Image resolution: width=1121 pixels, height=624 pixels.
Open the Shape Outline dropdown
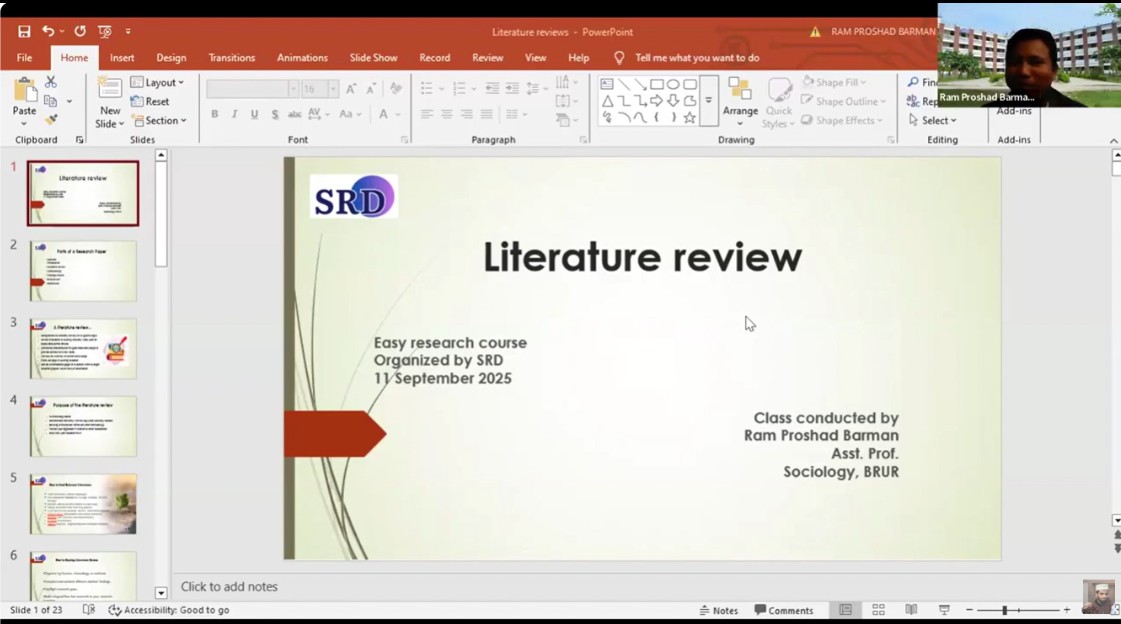[843, 101]
